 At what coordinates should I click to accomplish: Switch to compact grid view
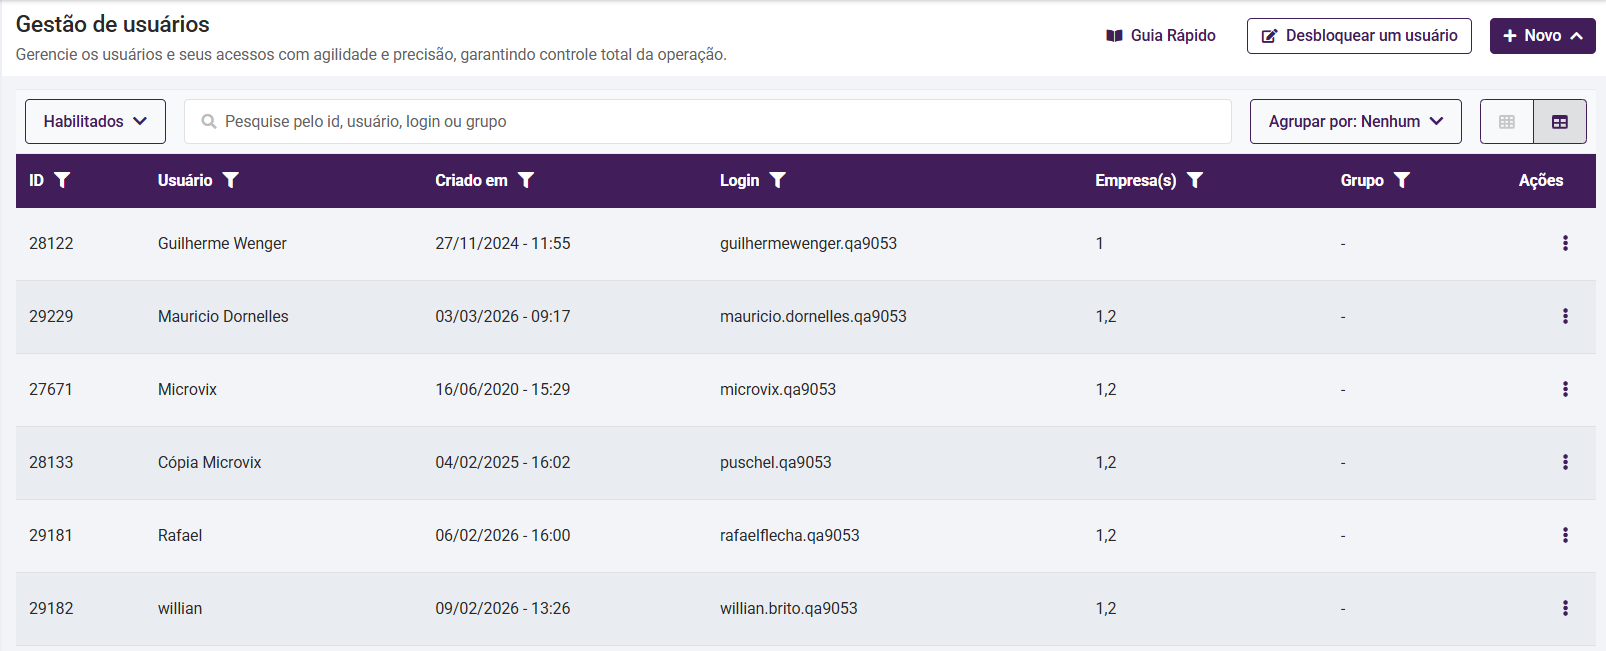(1507, 122)
